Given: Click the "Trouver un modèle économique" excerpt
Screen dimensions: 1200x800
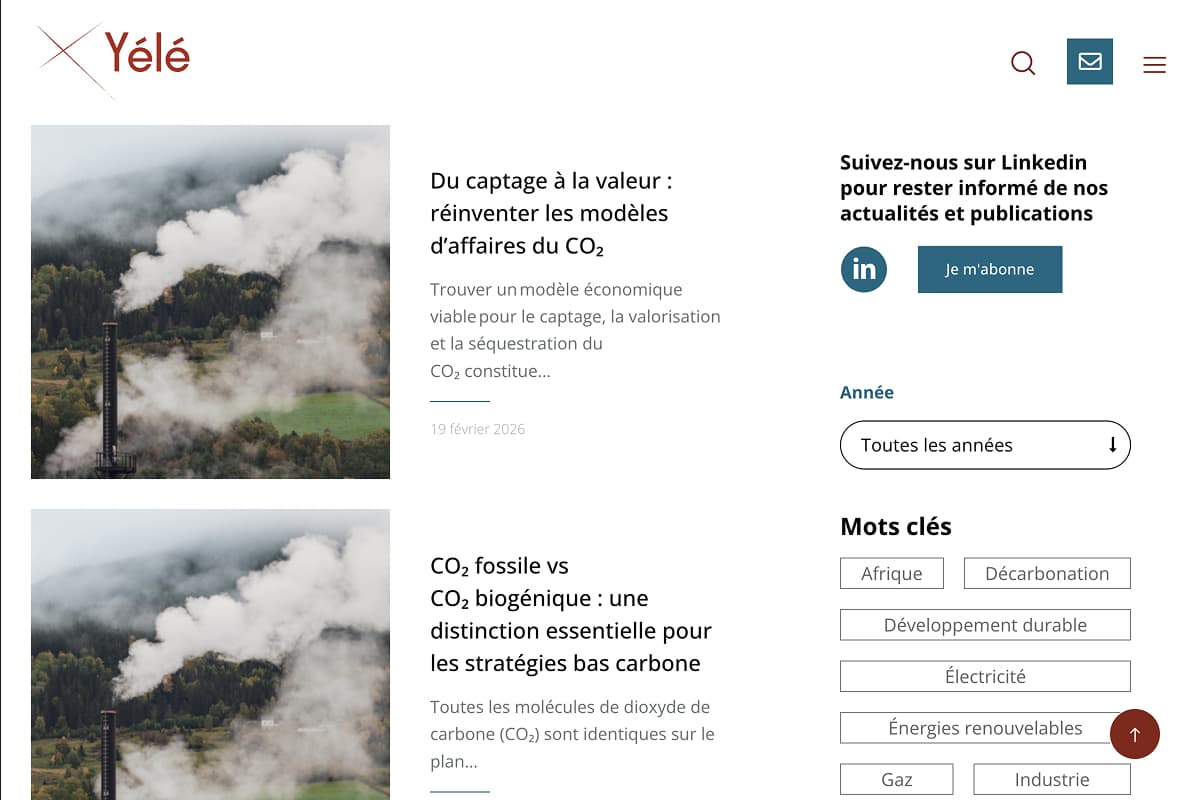Looking at the screenshot, I should pyautogui.click(x=574, y=330).
